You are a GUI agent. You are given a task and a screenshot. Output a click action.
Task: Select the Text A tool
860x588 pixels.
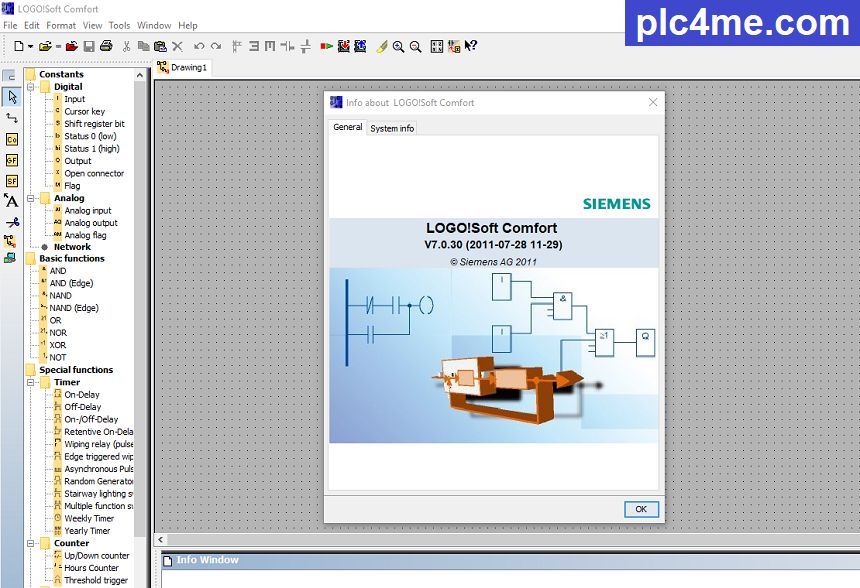(11, 201)
